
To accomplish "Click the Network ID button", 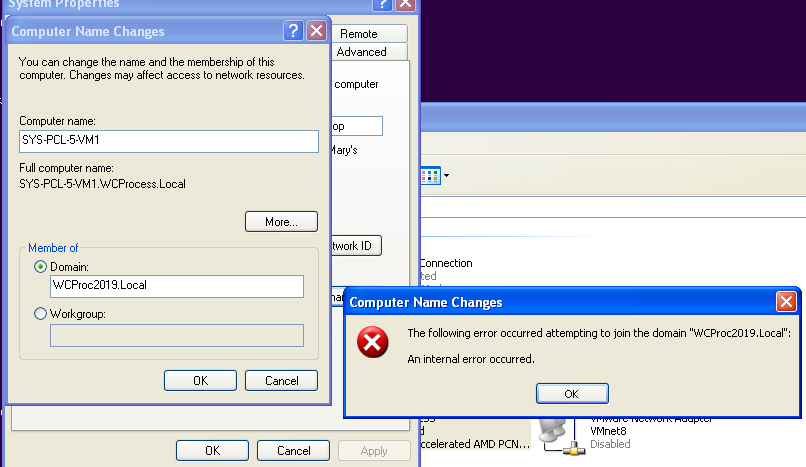I will coord(356,246).
